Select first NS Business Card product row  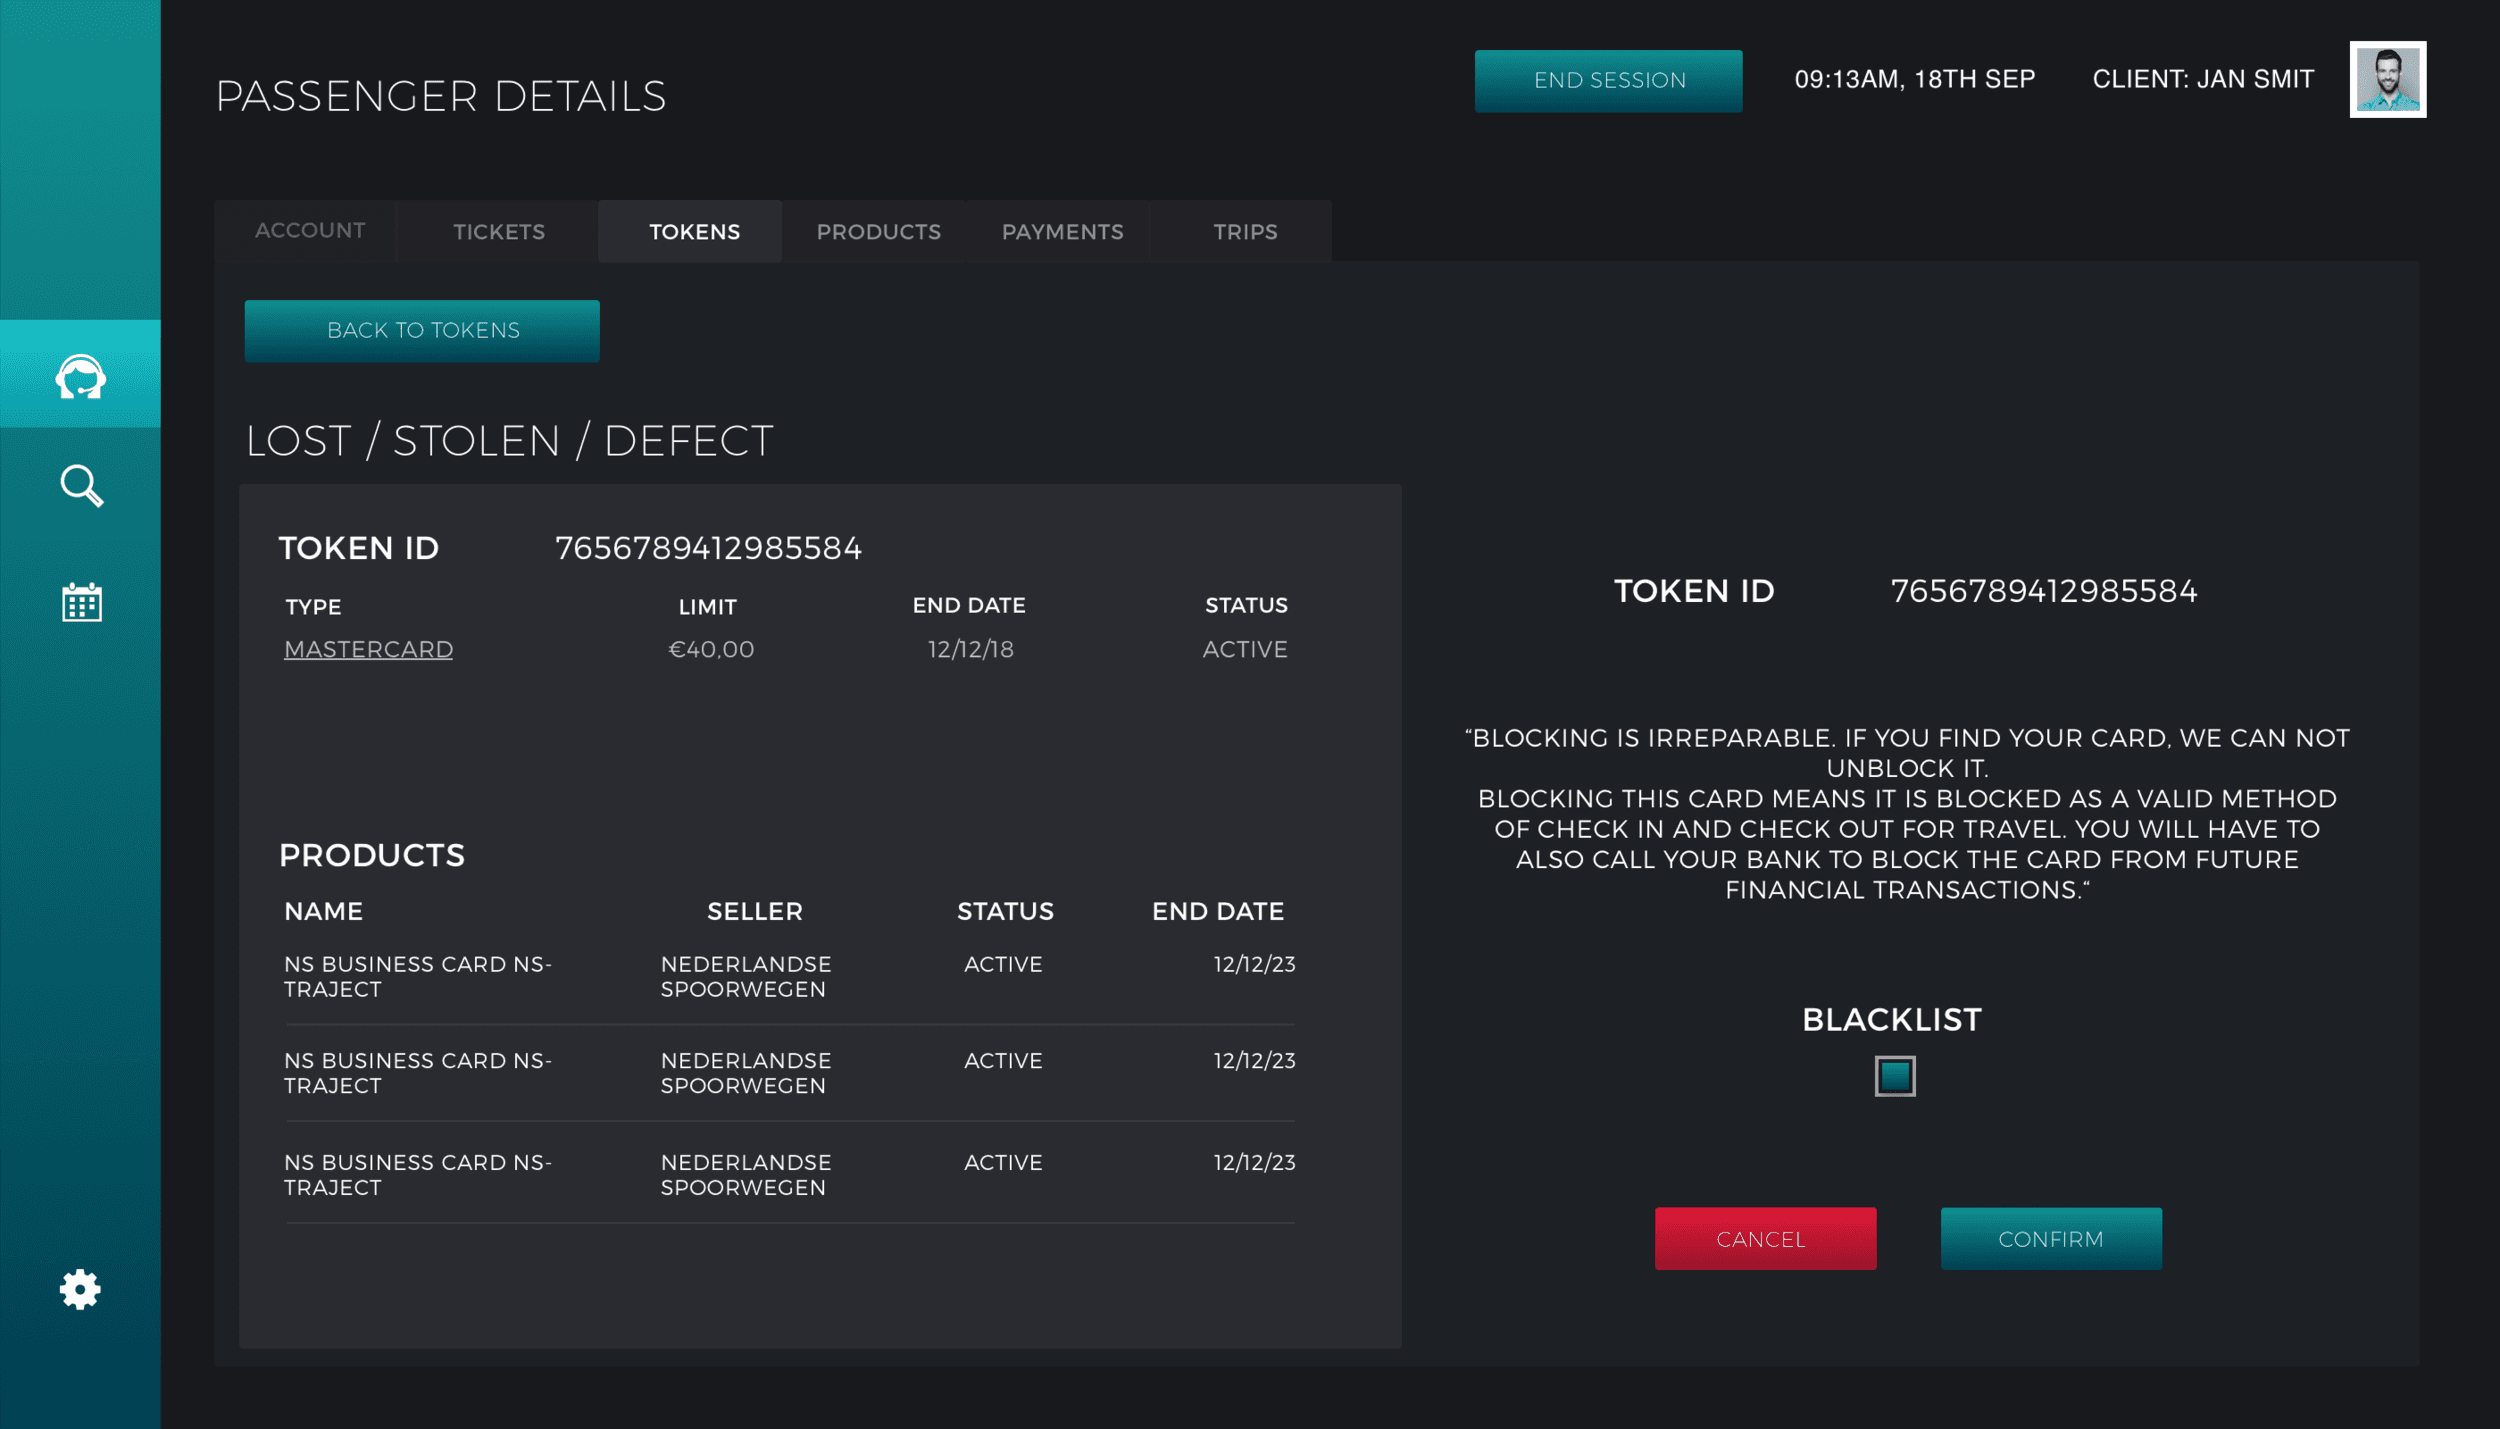(x=788, y=977)
